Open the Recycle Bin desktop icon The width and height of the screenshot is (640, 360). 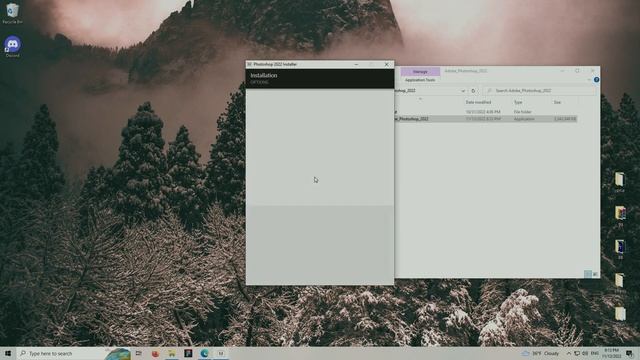12,13
